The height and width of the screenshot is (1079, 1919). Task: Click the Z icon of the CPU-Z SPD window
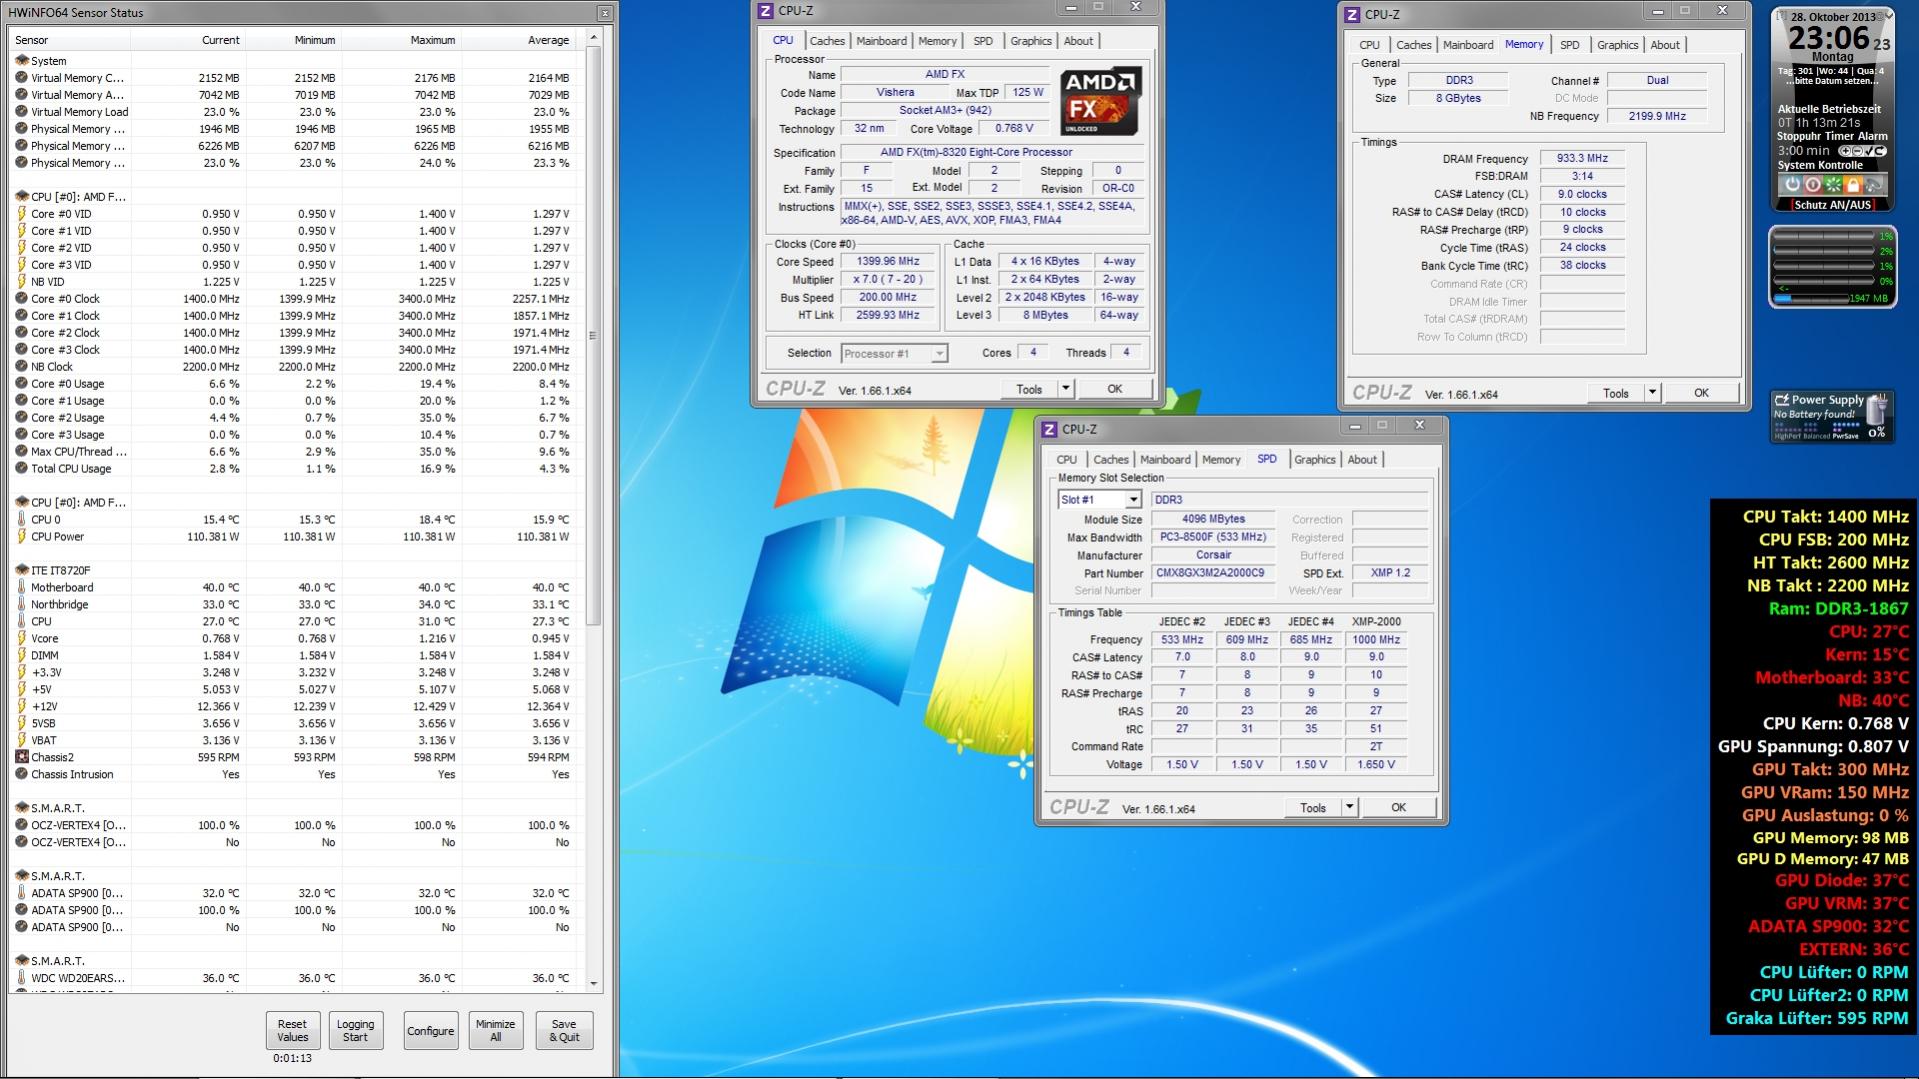(x=1049, y=430)
